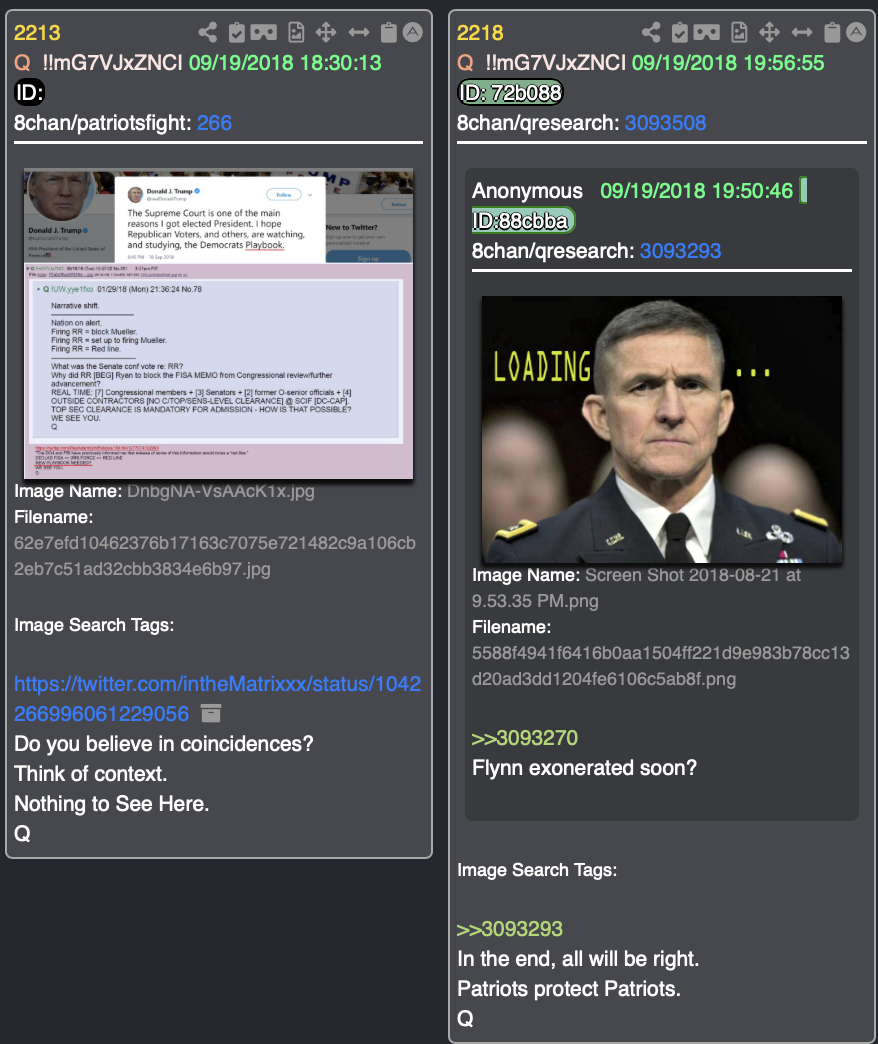Click the circled up-arrow icon on post 2218

[x=856, y=32]
